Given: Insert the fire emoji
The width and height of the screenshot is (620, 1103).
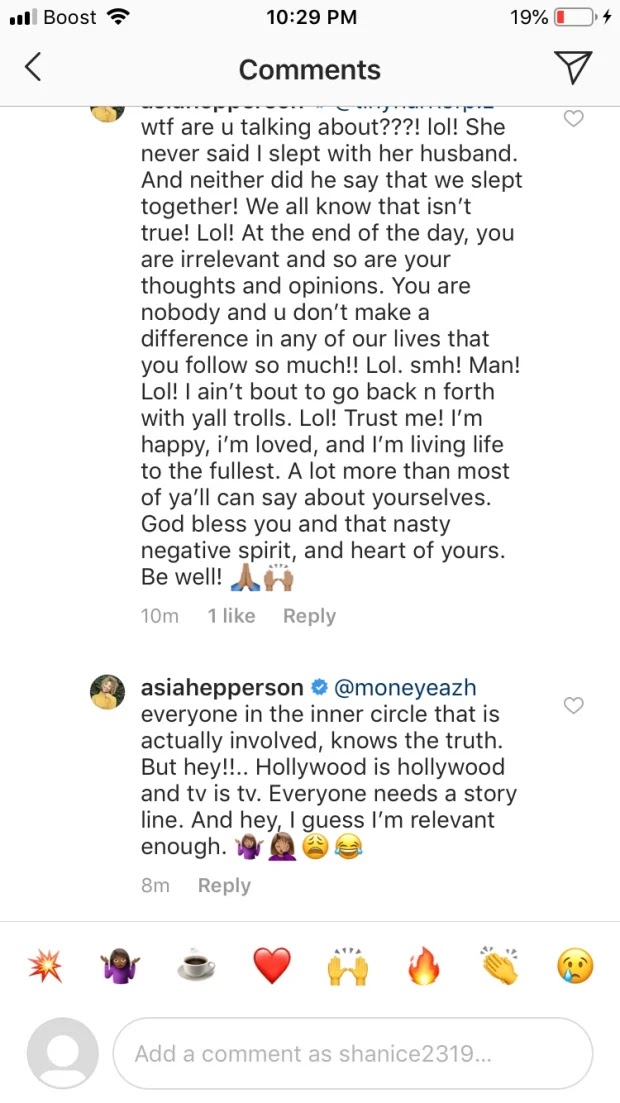Looking at the screenshot, I should coord(423,966).
